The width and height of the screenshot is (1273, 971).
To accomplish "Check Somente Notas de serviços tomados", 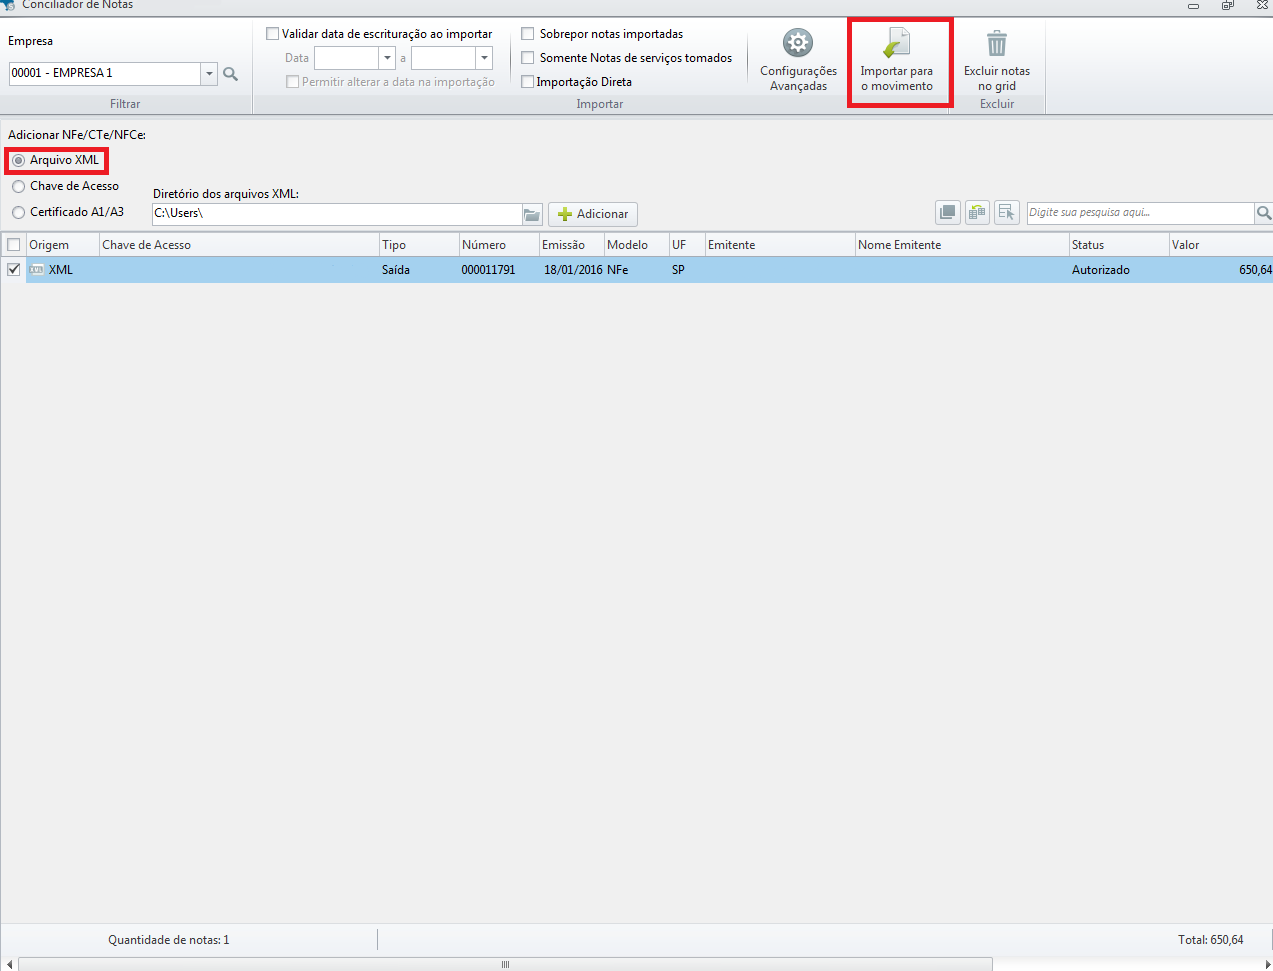I will pyautogui.click(x=527, y=57).
